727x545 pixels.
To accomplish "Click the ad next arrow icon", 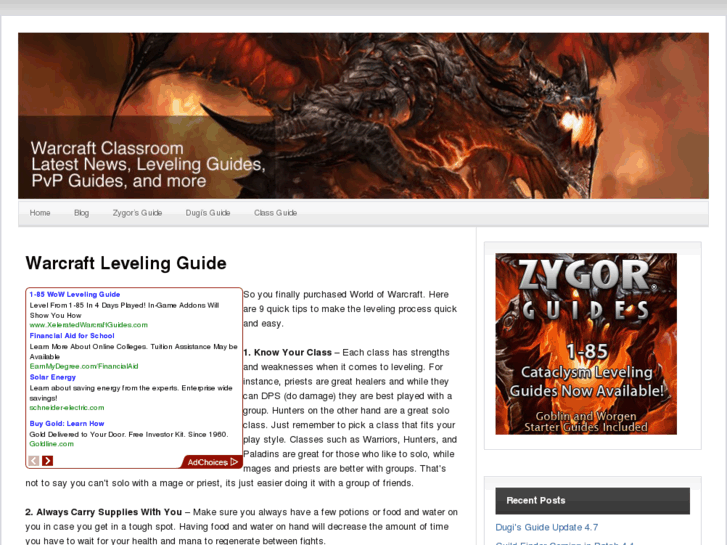I will 47,461.
